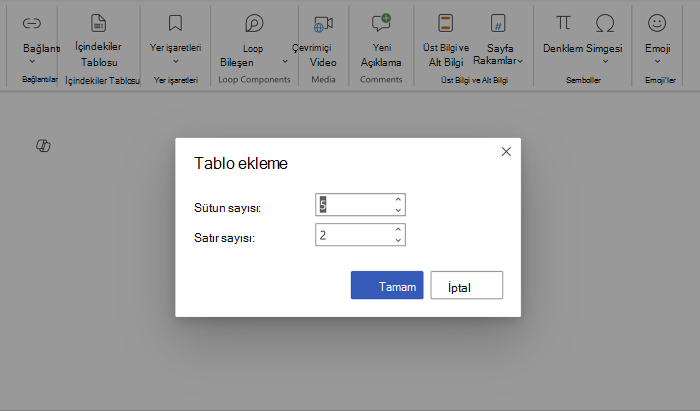Click the Yeni Açıklama label
The image size is (700, 411).
pyautogui.click(x=381, y=55)
